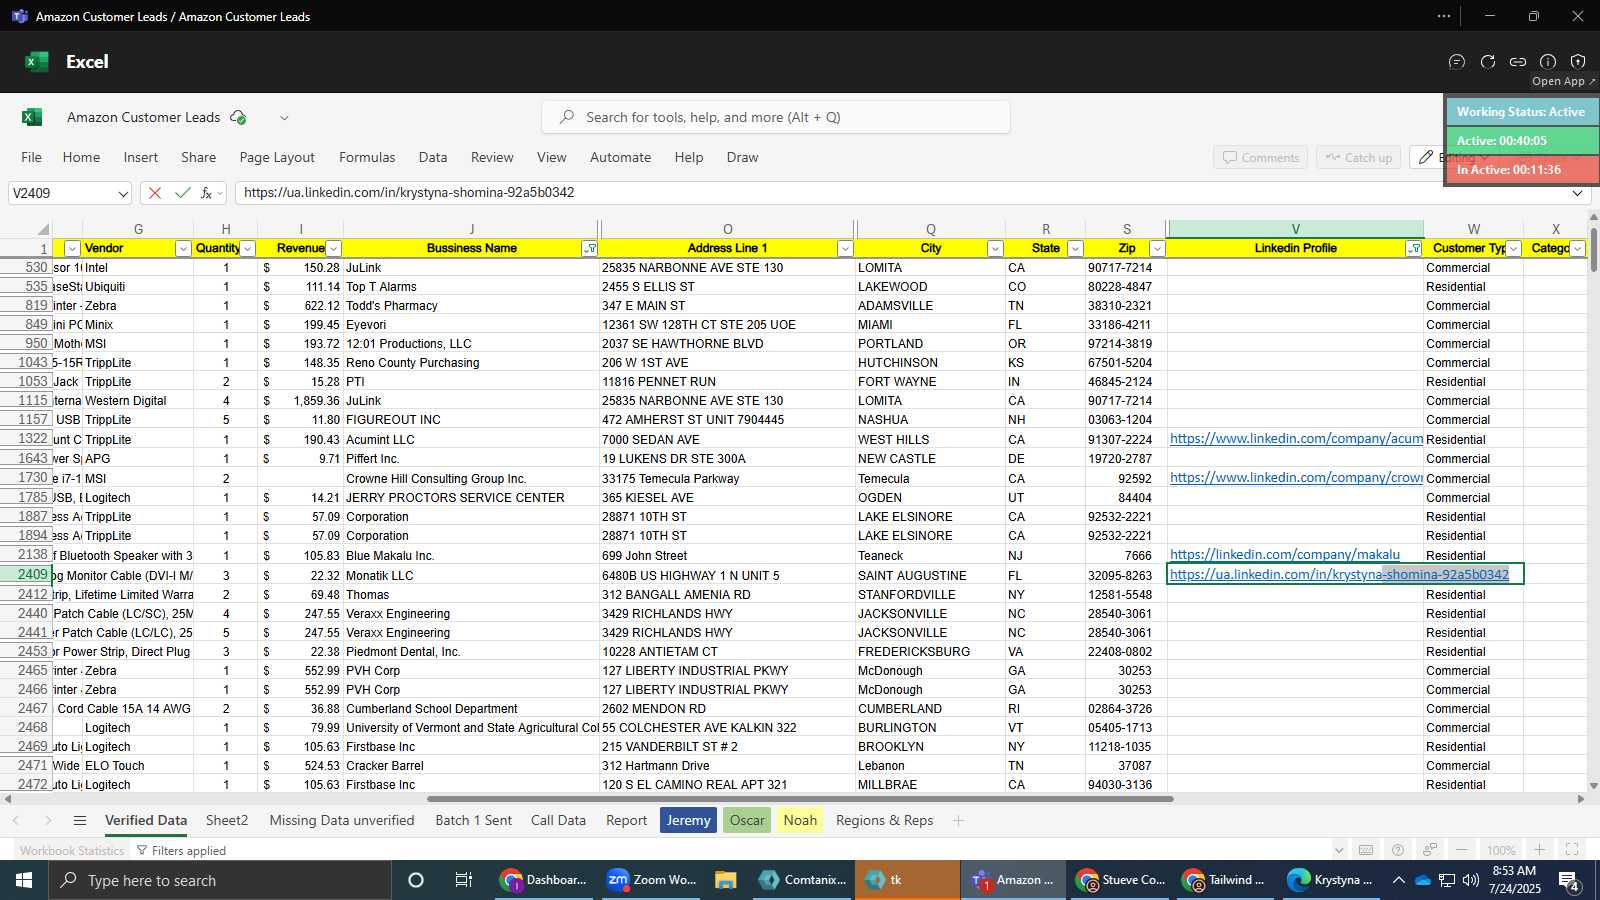Image resolution: width=1600 pixels, height=900 pixels.
Task: Click the Catch up button
Action: pos(1358,158)
